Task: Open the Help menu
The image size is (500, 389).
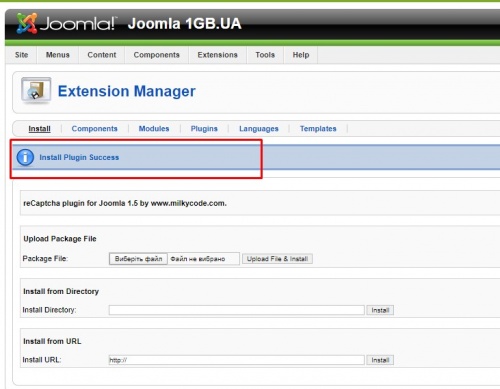Action: [301, 55]
